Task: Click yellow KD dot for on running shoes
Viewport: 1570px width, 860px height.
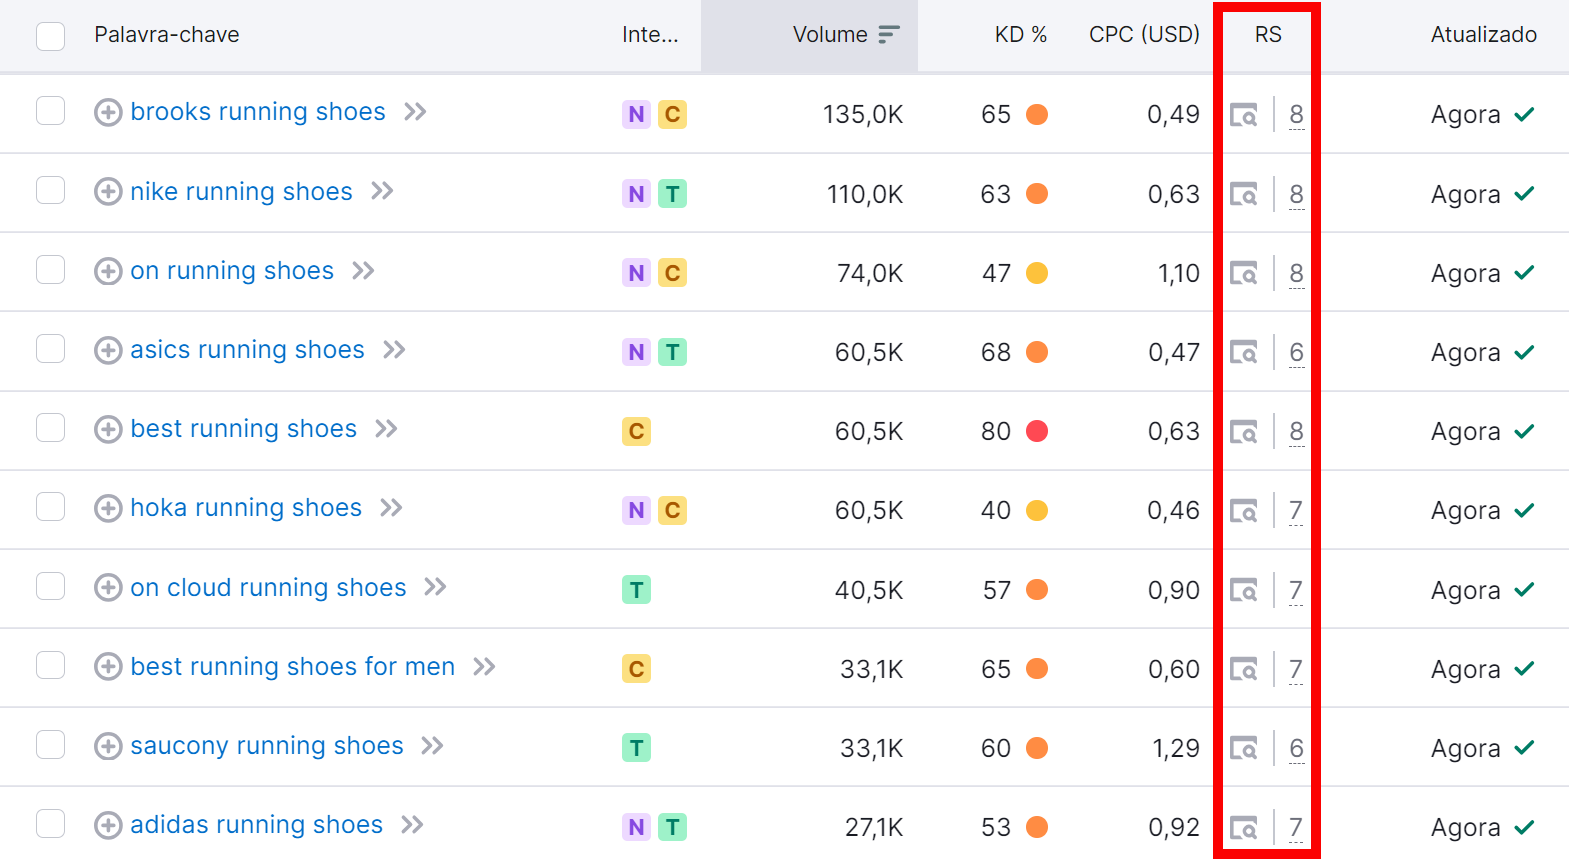Action: pyautogui.click(x=1037, y=273)
